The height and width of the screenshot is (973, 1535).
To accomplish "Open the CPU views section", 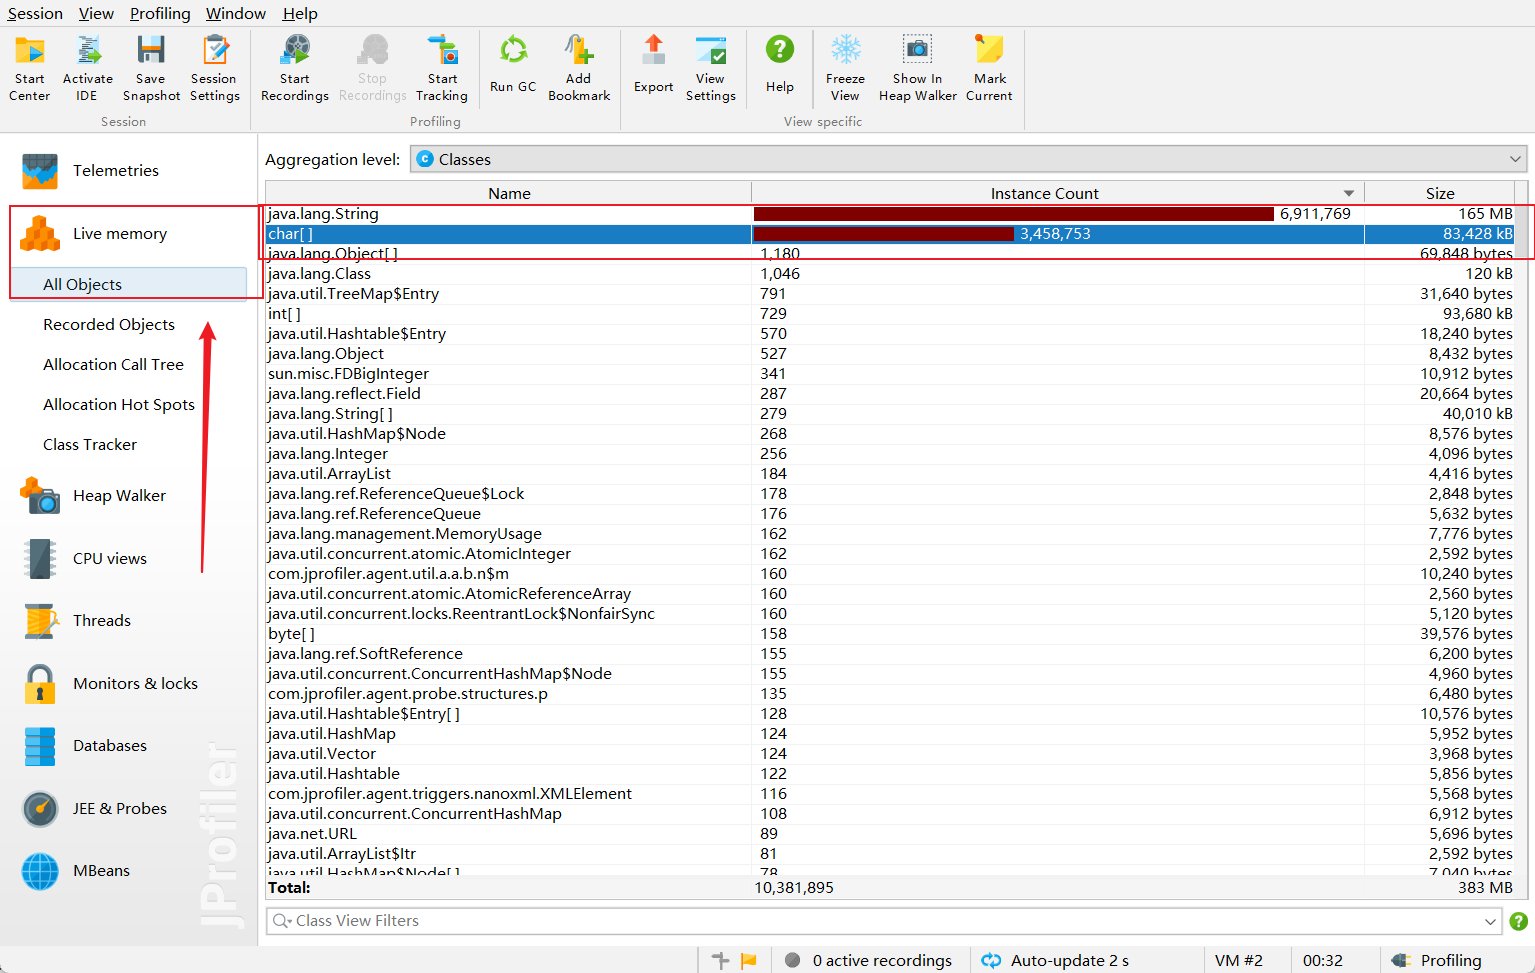I will click(x=84, y=559).
